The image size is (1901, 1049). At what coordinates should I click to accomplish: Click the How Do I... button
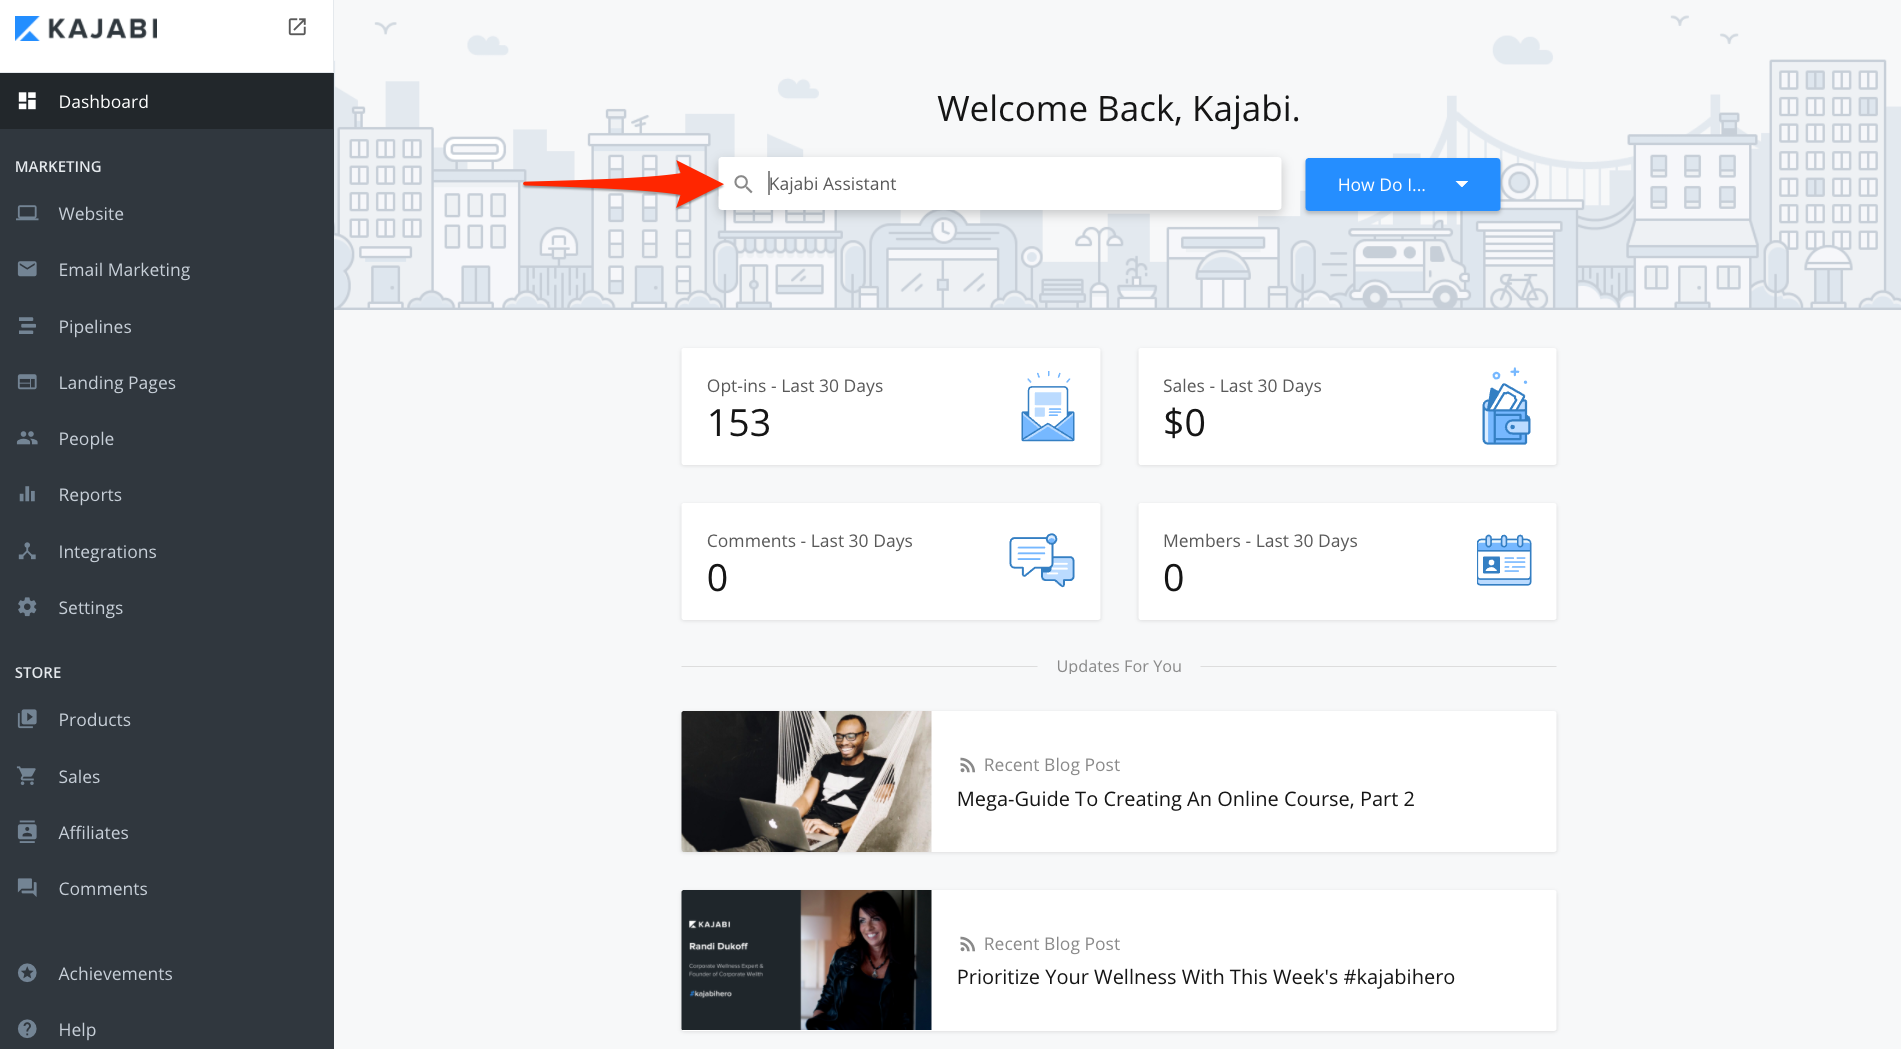[x=1402, y=184]
